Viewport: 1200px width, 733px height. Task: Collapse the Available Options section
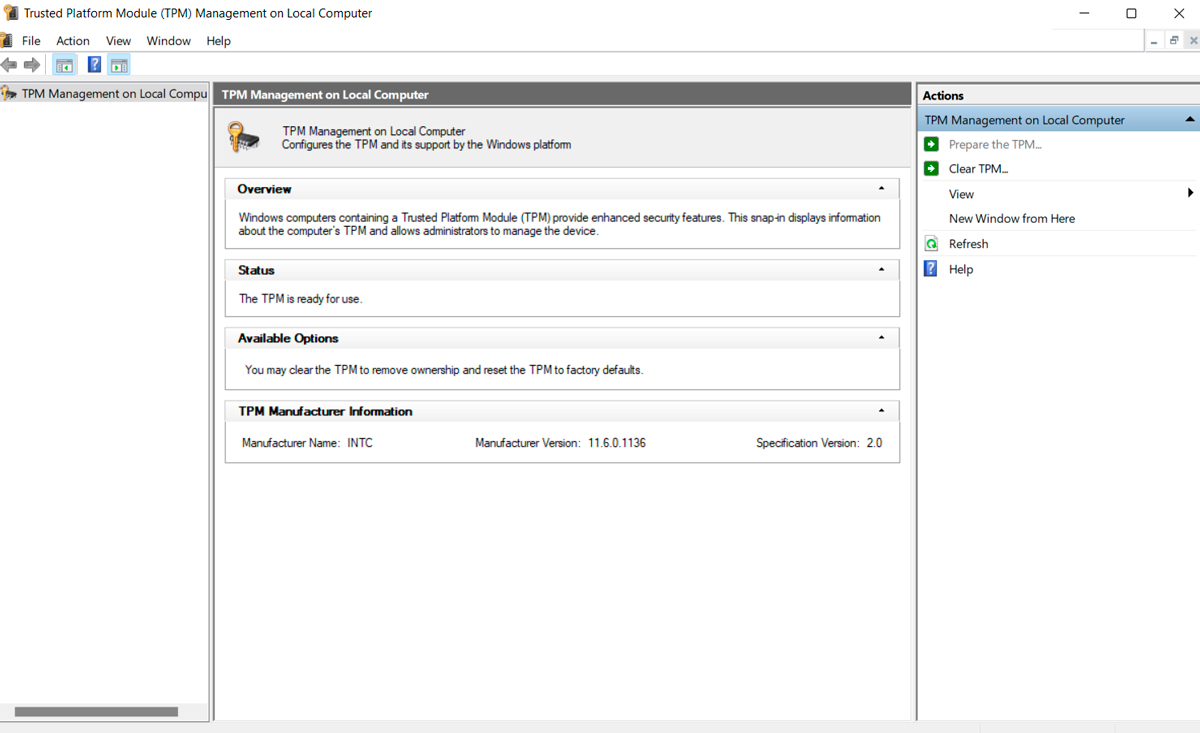881,338
